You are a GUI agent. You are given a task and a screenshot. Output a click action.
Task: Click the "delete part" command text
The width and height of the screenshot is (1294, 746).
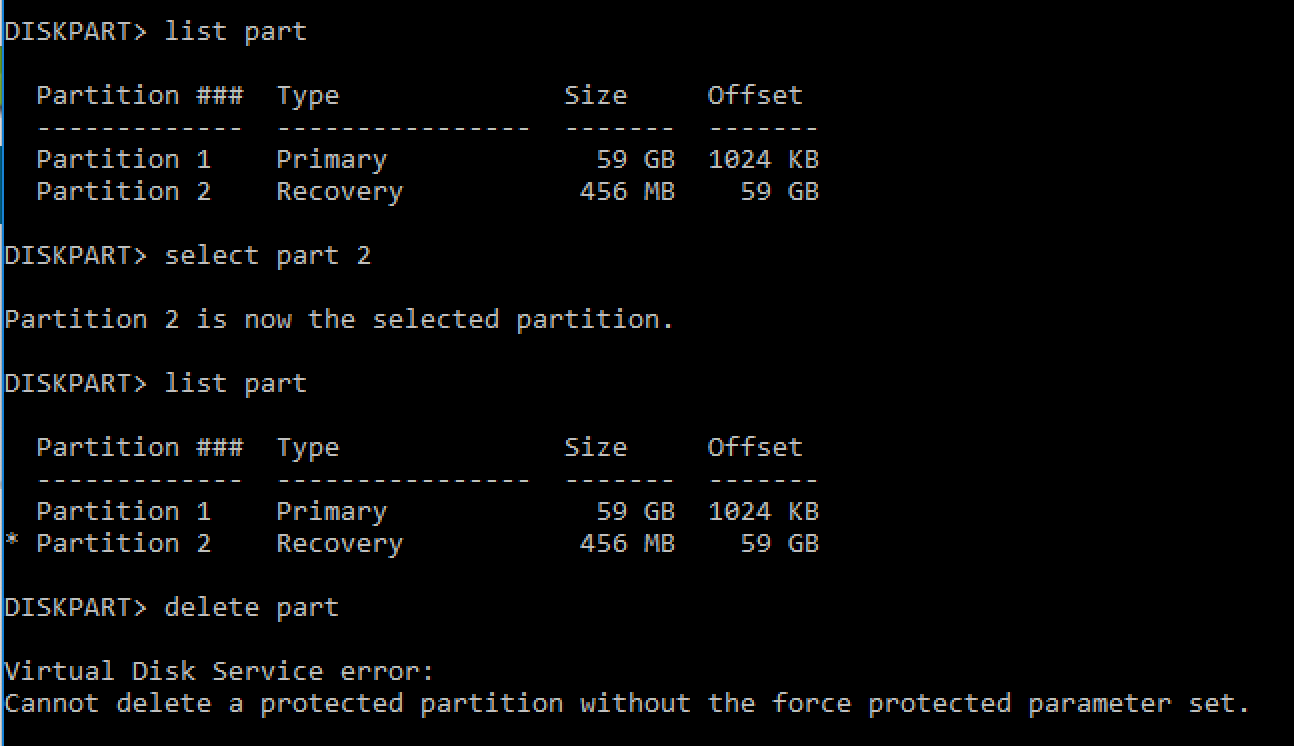pos(251,608)
